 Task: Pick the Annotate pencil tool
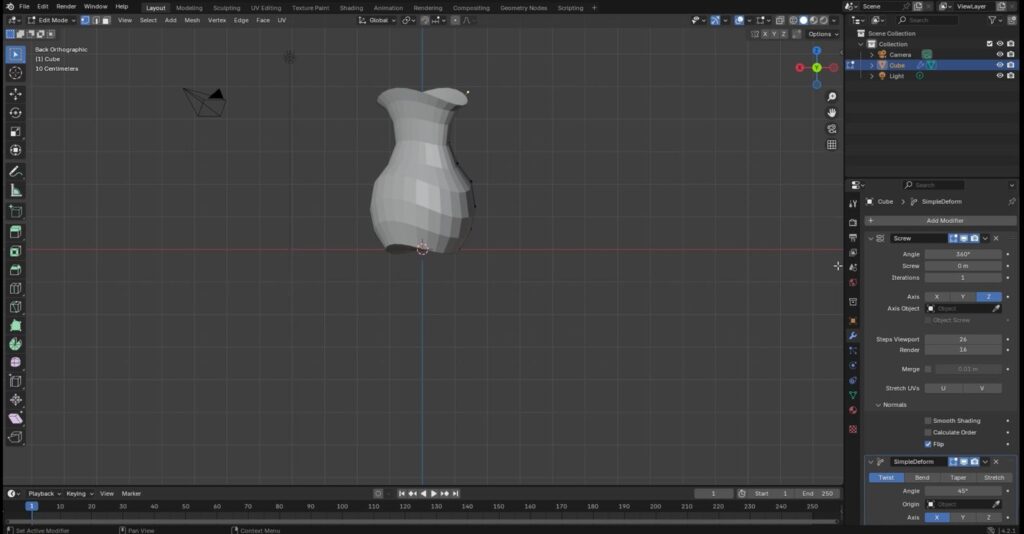15,171
